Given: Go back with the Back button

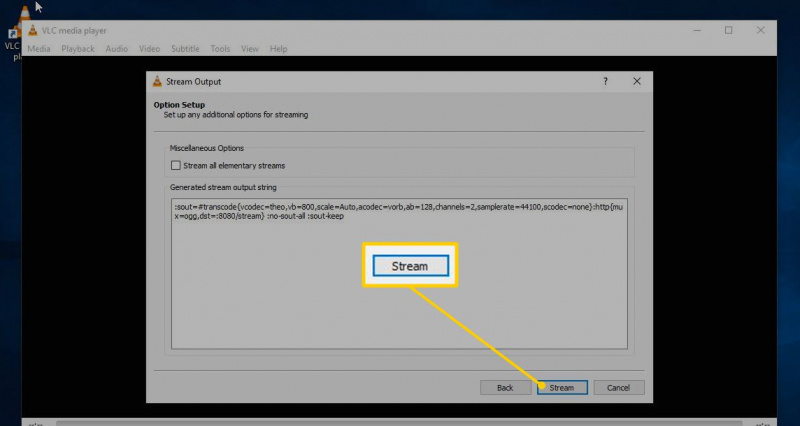Looking at the screenshot, I should 505,388.
